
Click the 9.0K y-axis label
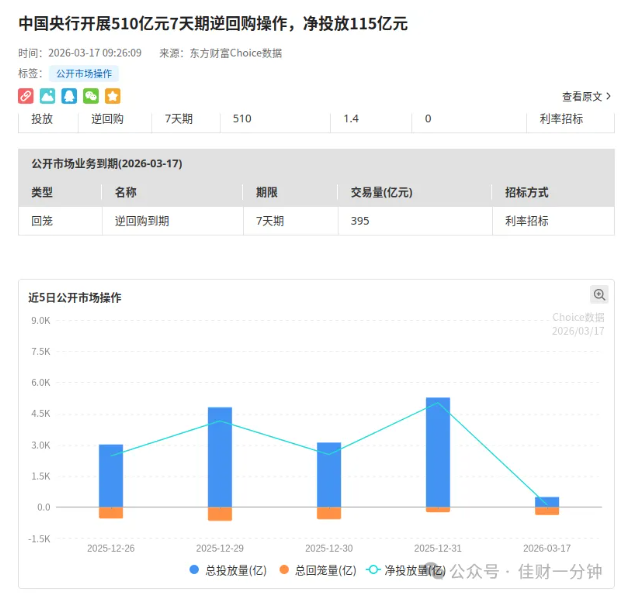[x=41, y=321]
